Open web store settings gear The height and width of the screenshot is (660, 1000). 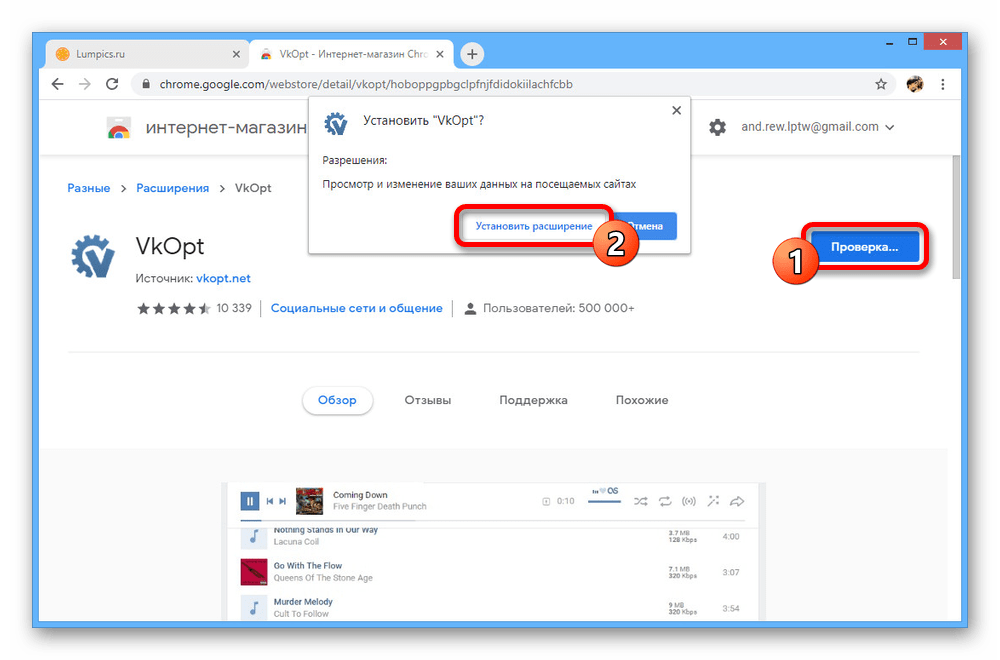(x=717, y=127)
